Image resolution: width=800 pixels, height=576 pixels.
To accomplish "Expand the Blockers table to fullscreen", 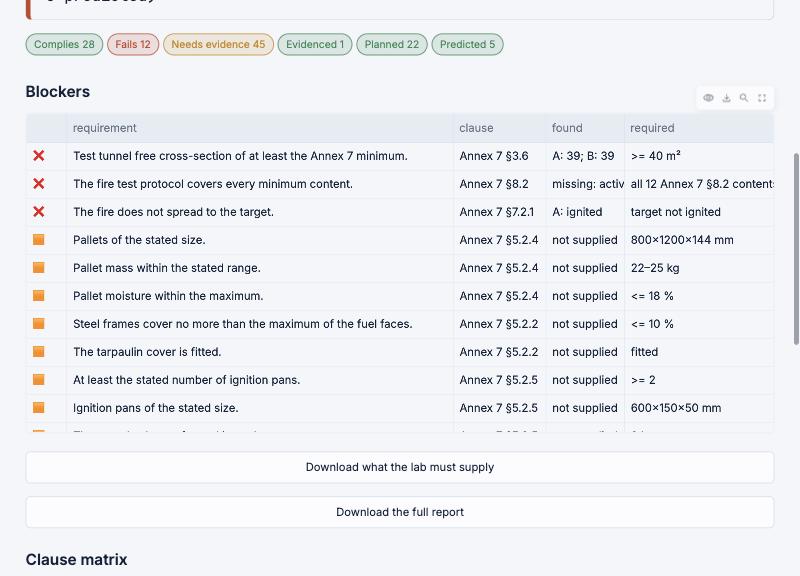I will pyautogui.click(x=762, y=98).
